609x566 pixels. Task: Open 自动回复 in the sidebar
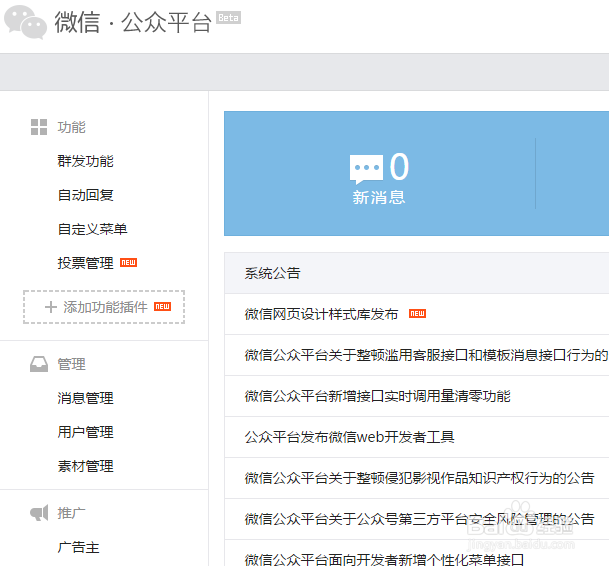(85, 195)
